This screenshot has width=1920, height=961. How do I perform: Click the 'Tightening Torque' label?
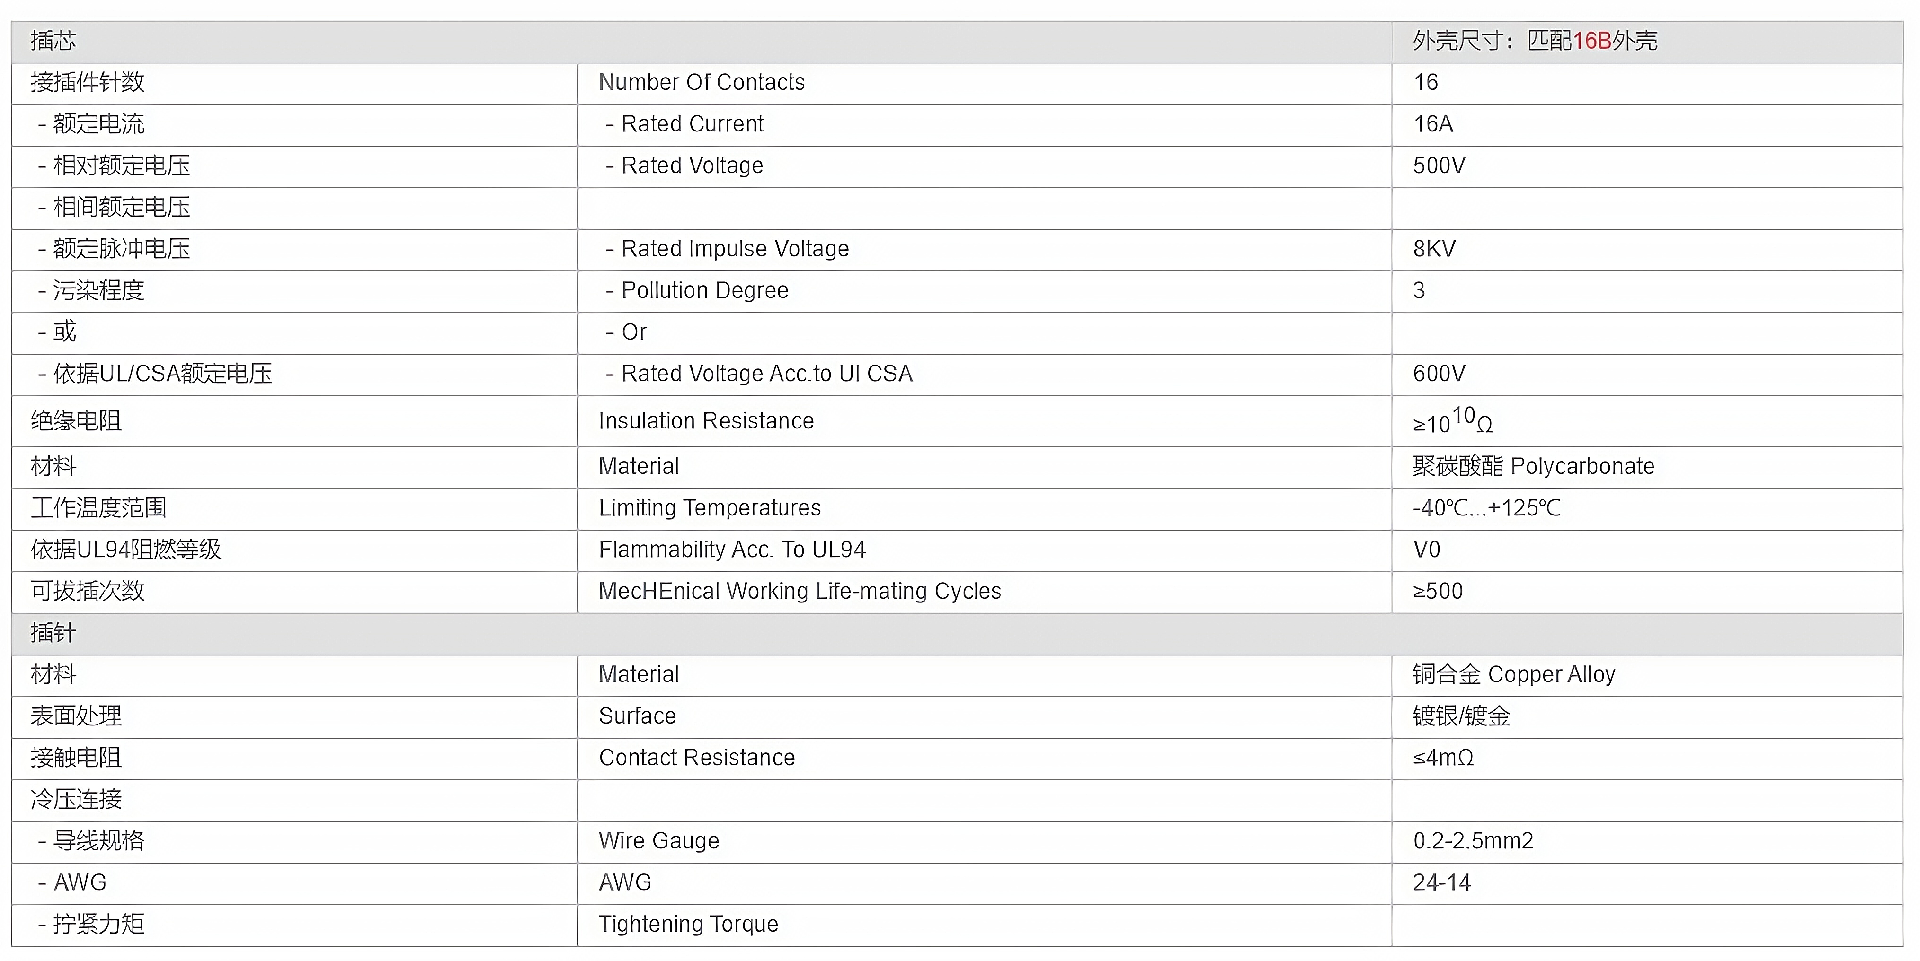coord(688,925)
